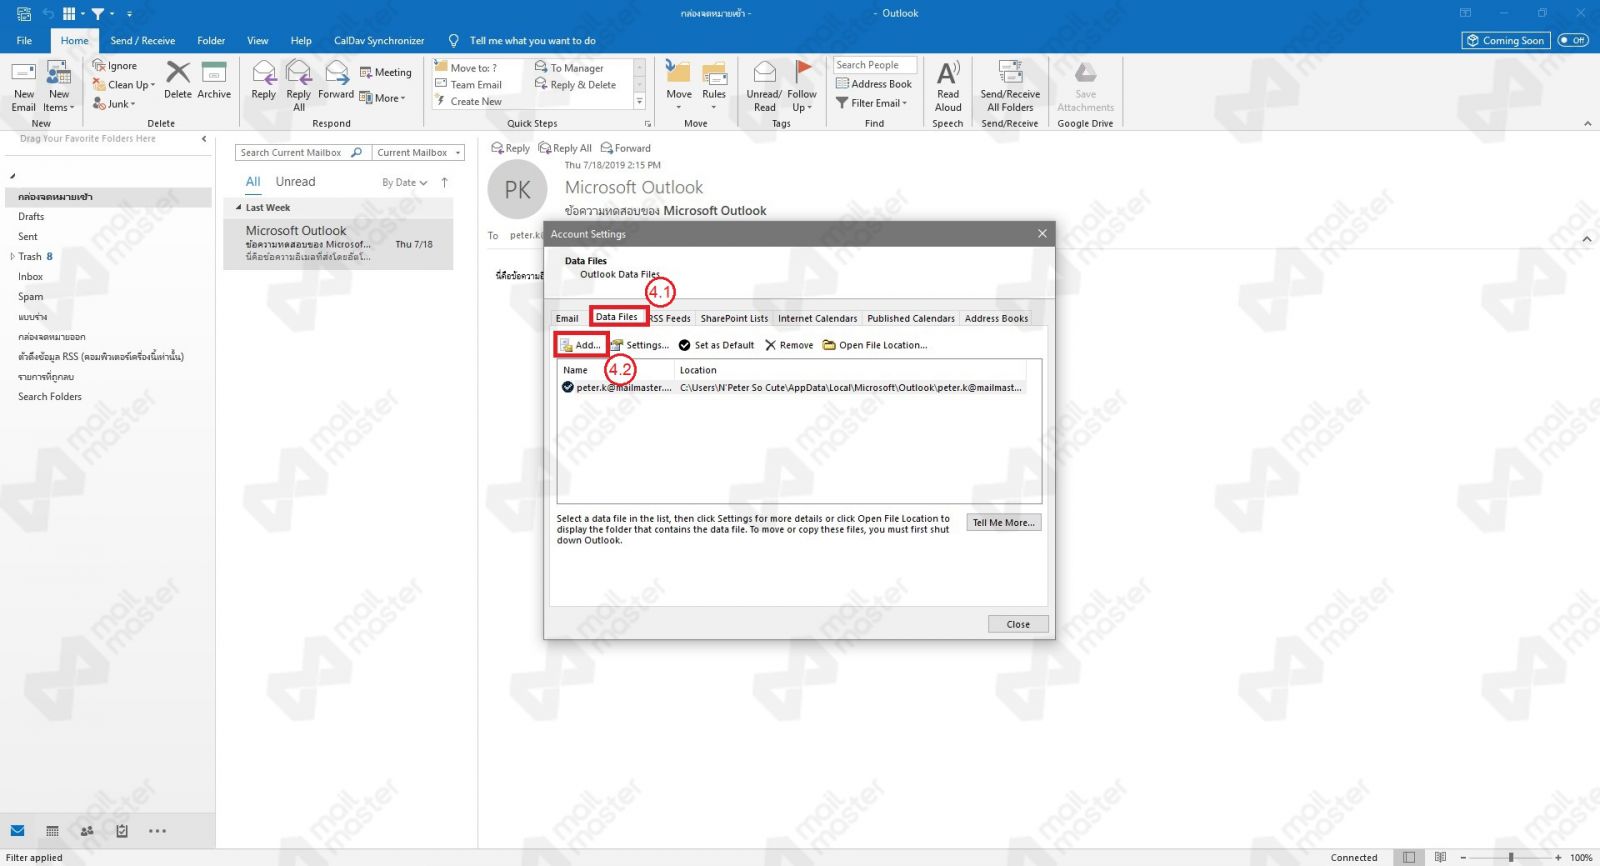
Task: Open the By Date sort dropdown
Action: click(x=404, y=183)
